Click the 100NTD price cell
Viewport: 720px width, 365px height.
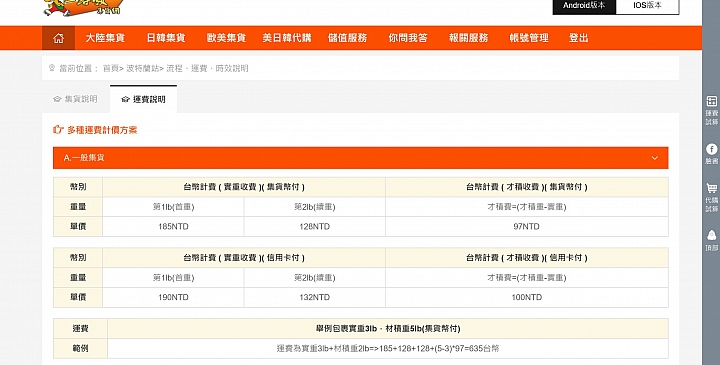coord(527,298)
